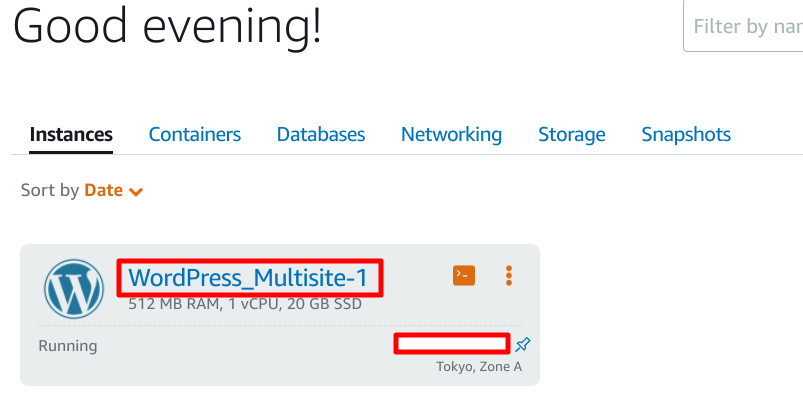The image size is (803, 397).
Task: Click the Running status text
Action: click(x=68, y=346)
